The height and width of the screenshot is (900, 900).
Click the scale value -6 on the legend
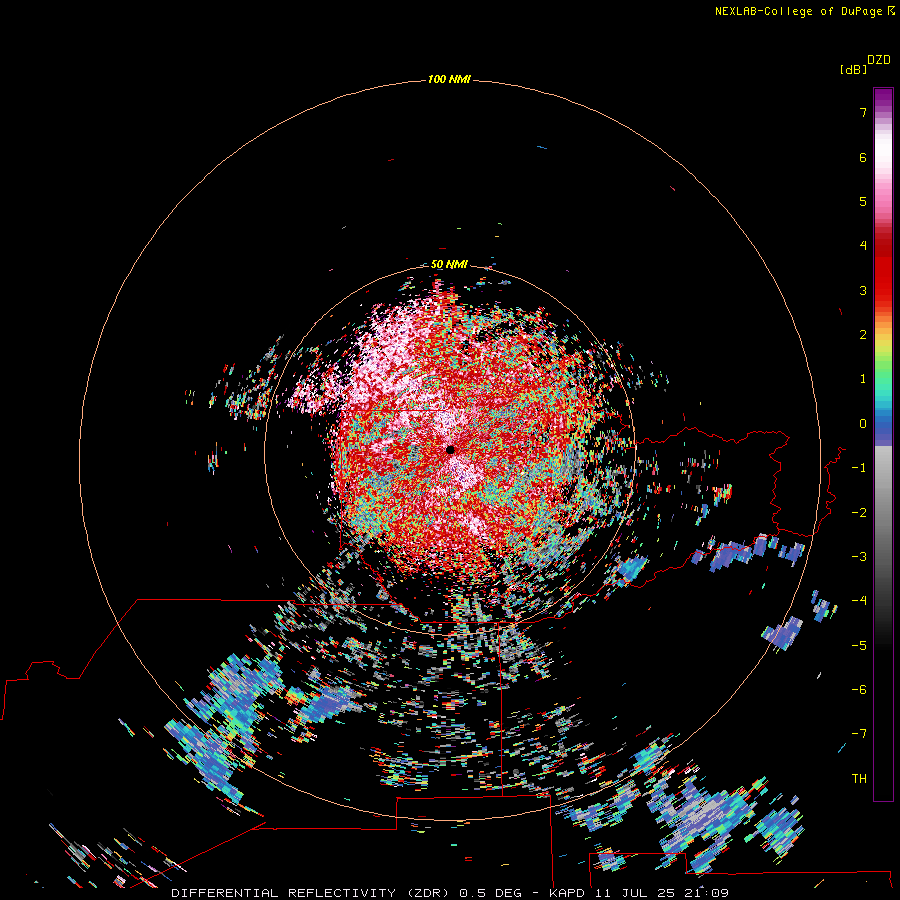[x=859, y=690]
